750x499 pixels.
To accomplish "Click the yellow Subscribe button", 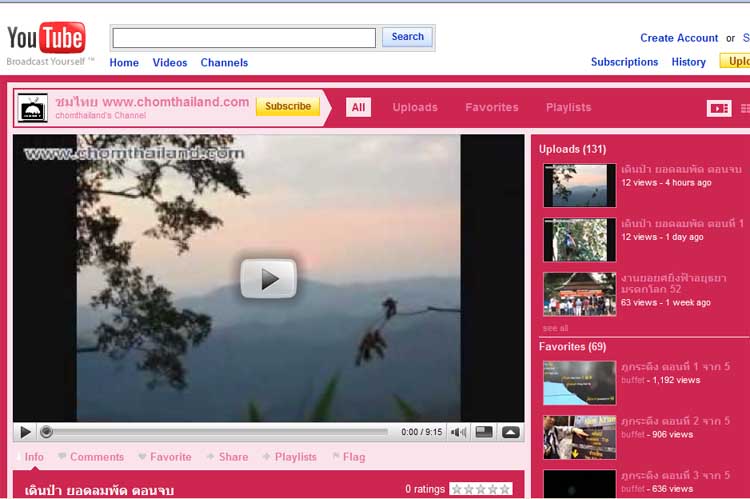I will (288, 106).
